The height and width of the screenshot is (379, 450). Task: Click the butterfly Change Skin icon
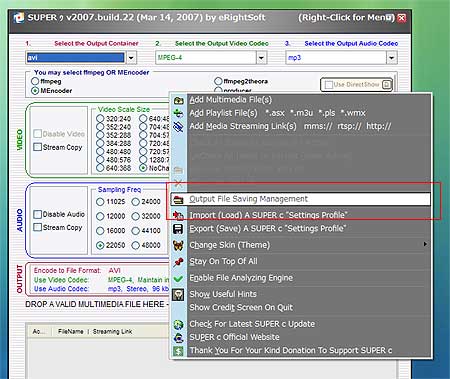[x=178, y=245]
